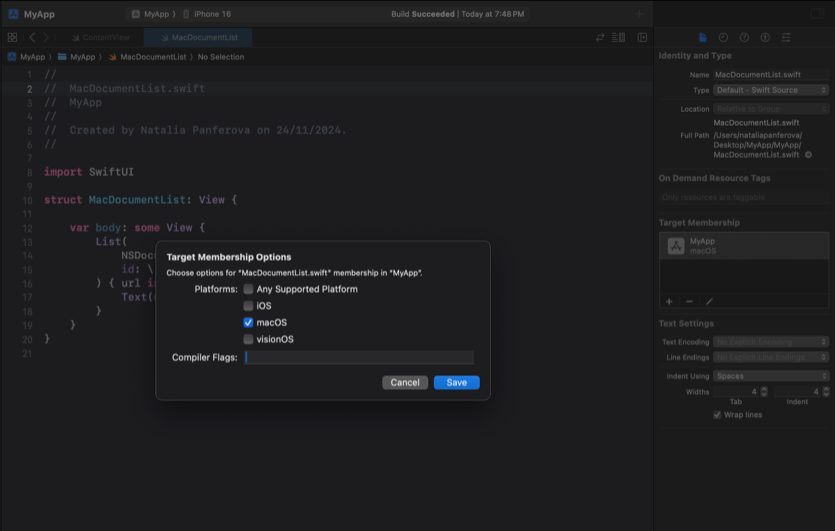
Task: Save the target membership options
Action: (456, 382)
